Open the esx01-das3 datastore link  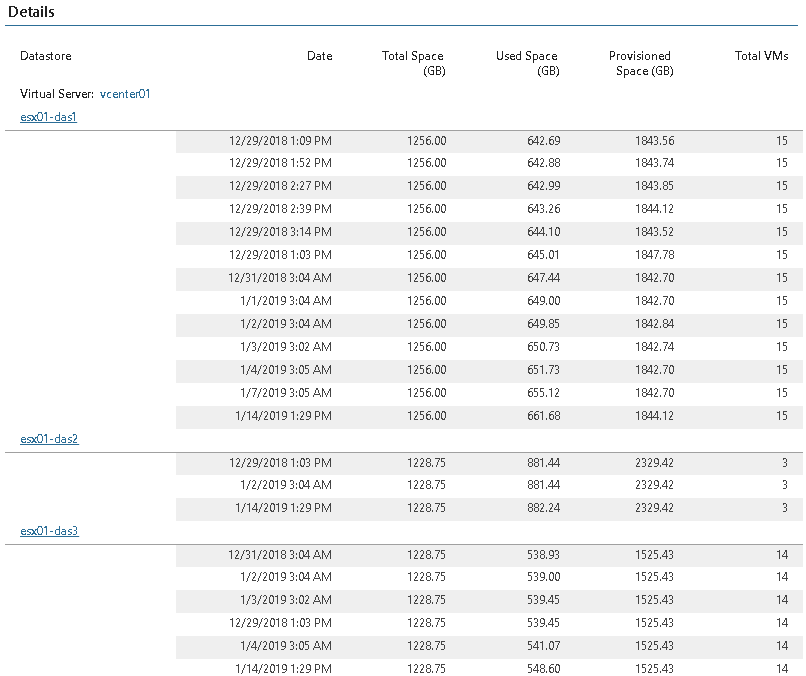(49, 531)
